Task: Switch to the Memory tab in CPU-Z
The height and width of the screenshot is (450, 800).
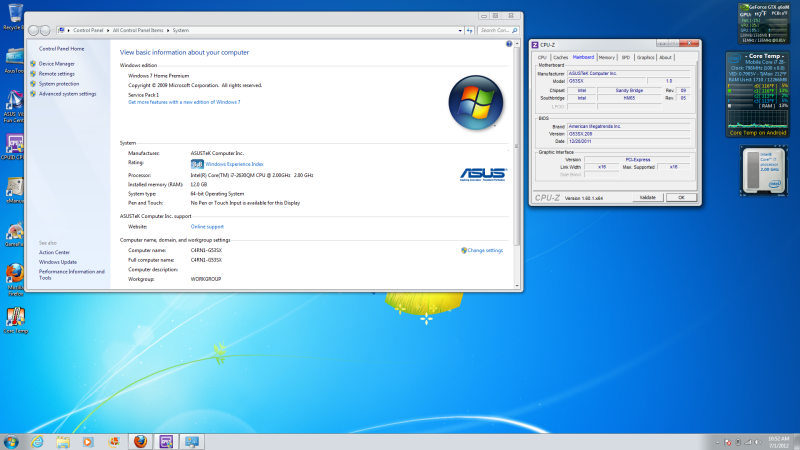Action: pos(607,58)
